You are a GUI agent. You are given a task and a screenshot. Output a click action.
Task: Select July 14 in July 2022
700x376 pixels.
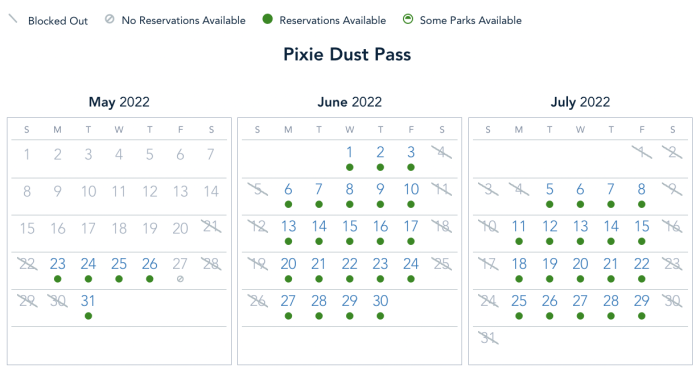[x=611, y=226]
